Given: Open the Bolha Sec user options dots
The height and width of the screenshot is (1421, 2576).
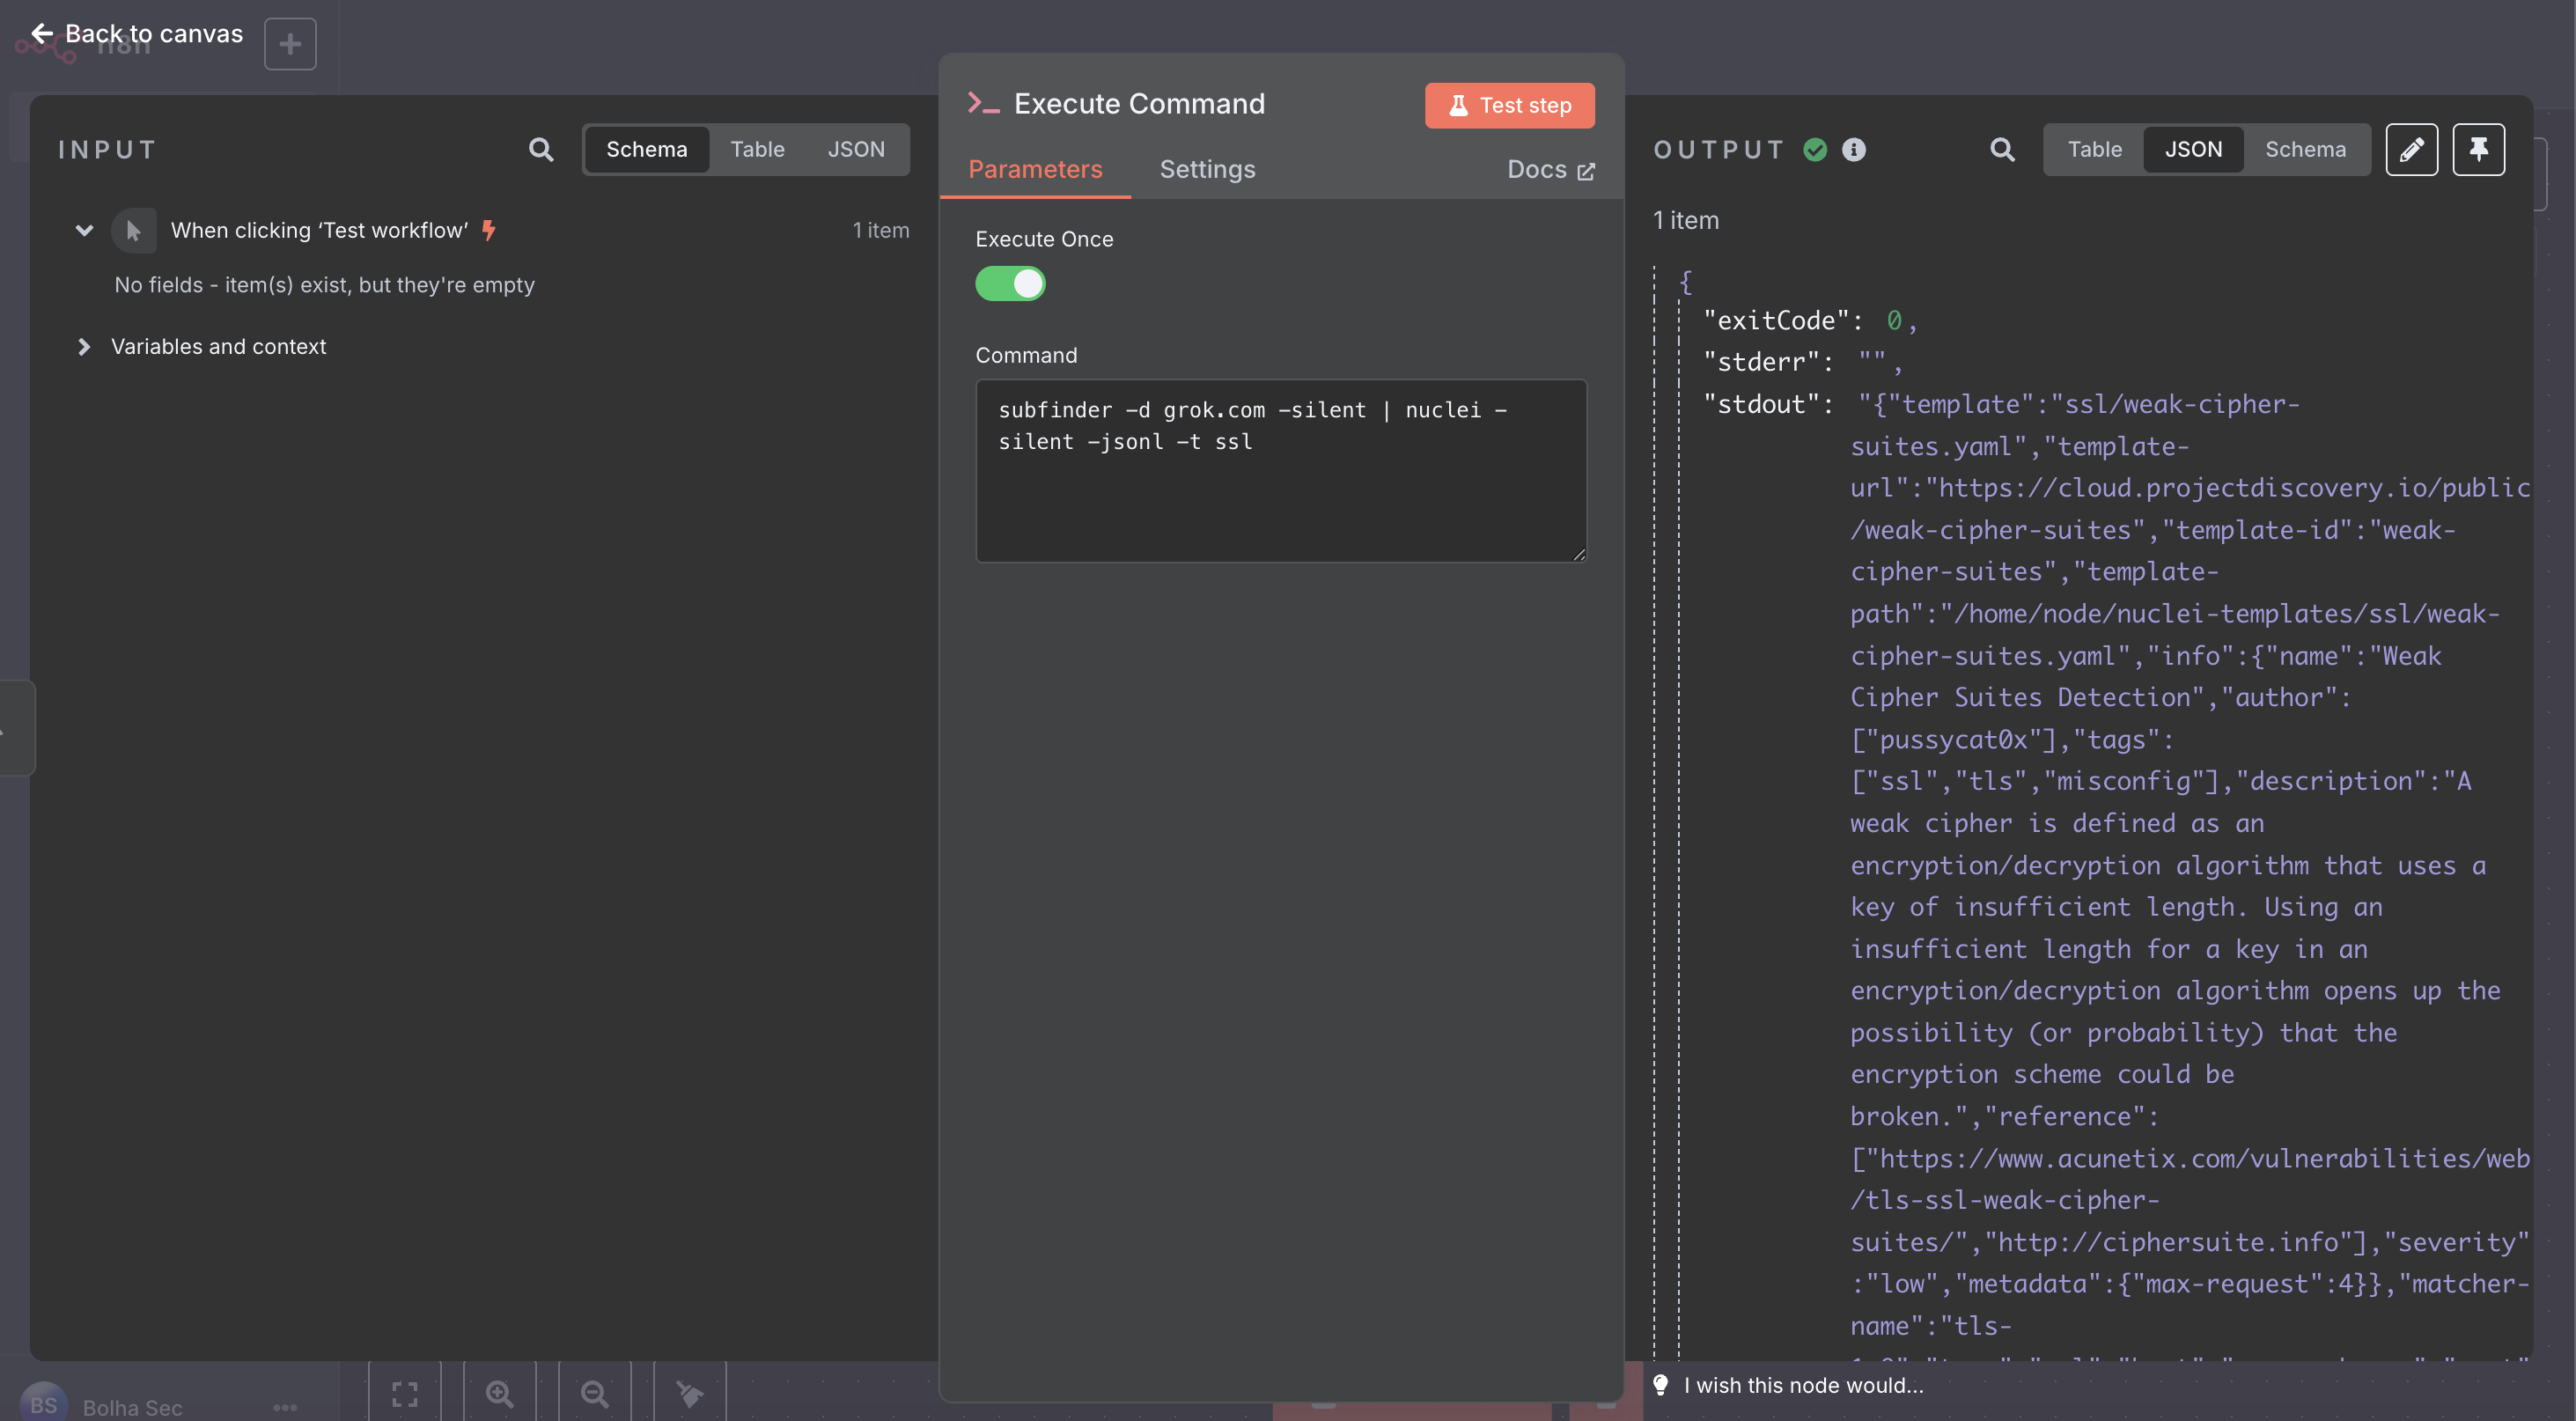Looking at the screenshot, I should (x=285, y=1407).
